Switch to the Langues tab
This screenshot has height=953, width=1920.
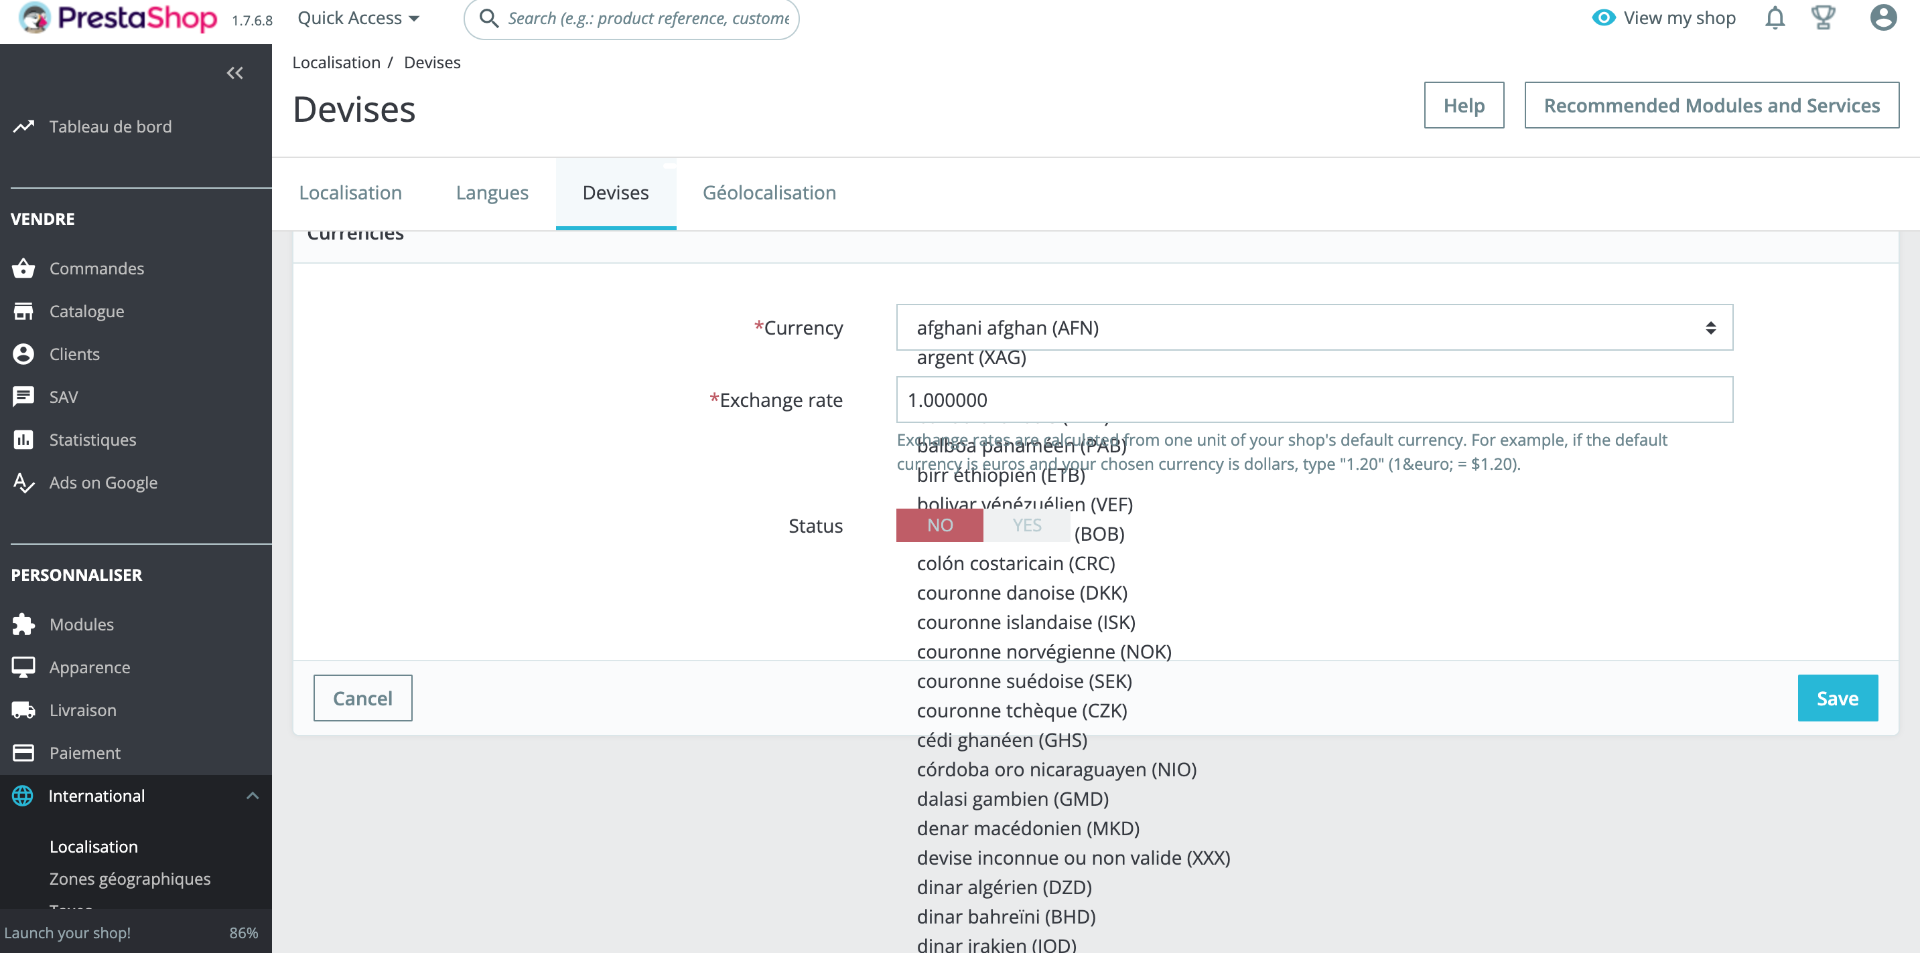click(x=492, y=193)
